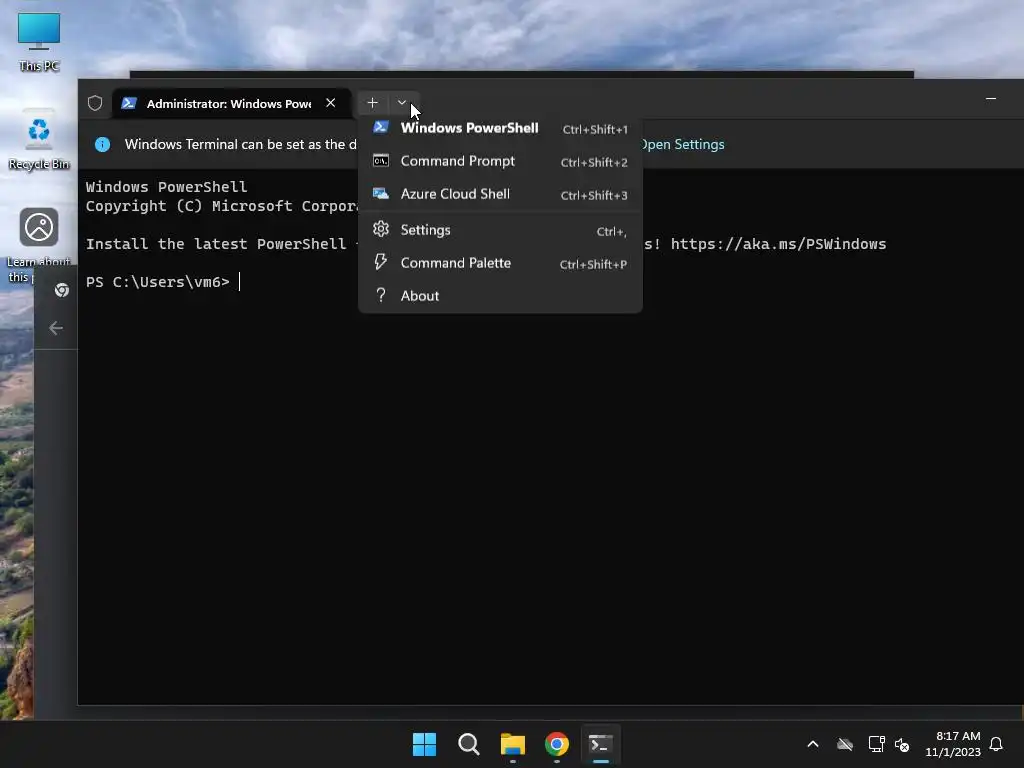Open clock showing 8:17 AM
This screenshot has width=1024, height=768.
(x=953, y=744)
